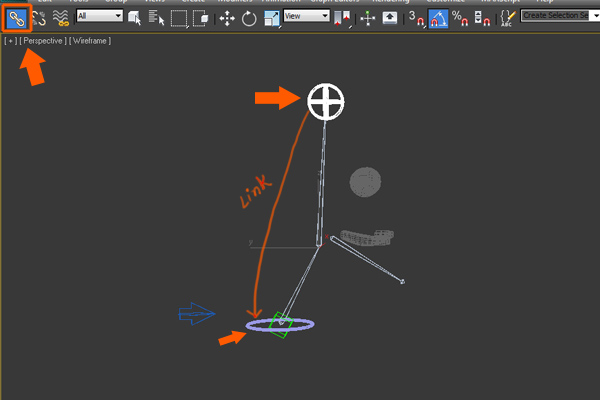
Task: Disable the Angle Snap toggle
Action: point(438,18)
